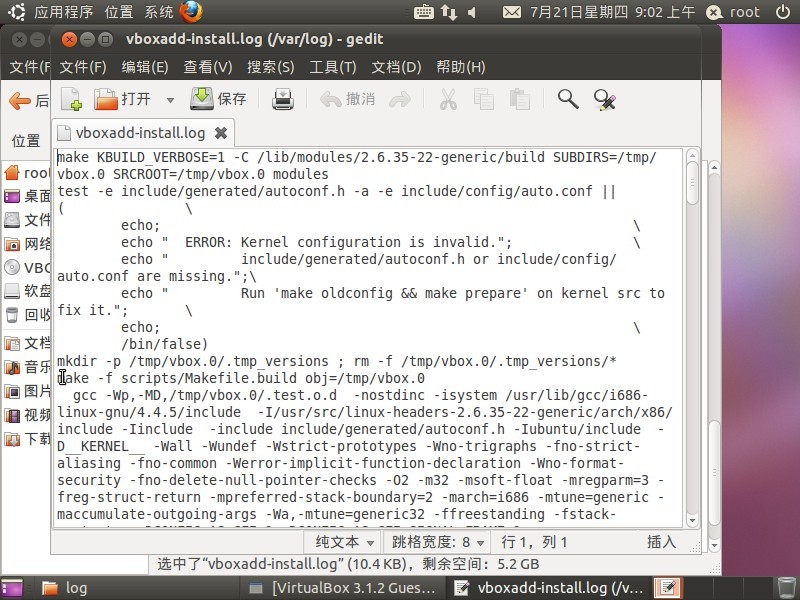This screenshot has height=600, width=800.
Task: Open find and replace tool
Action: click(605, 99)
